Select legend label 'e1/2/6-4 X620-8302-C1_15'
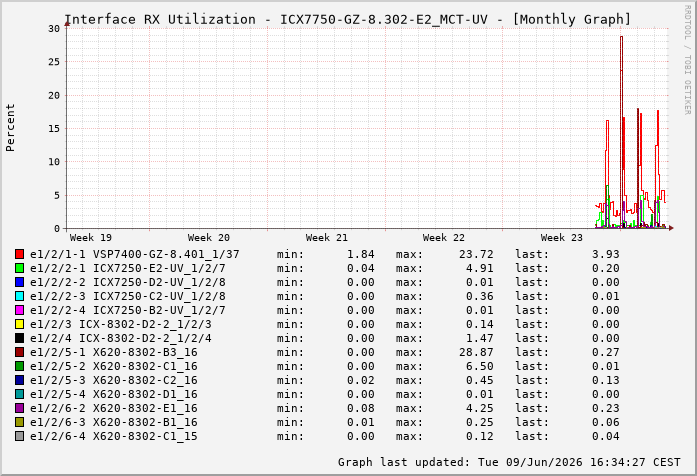 point(114,436)
